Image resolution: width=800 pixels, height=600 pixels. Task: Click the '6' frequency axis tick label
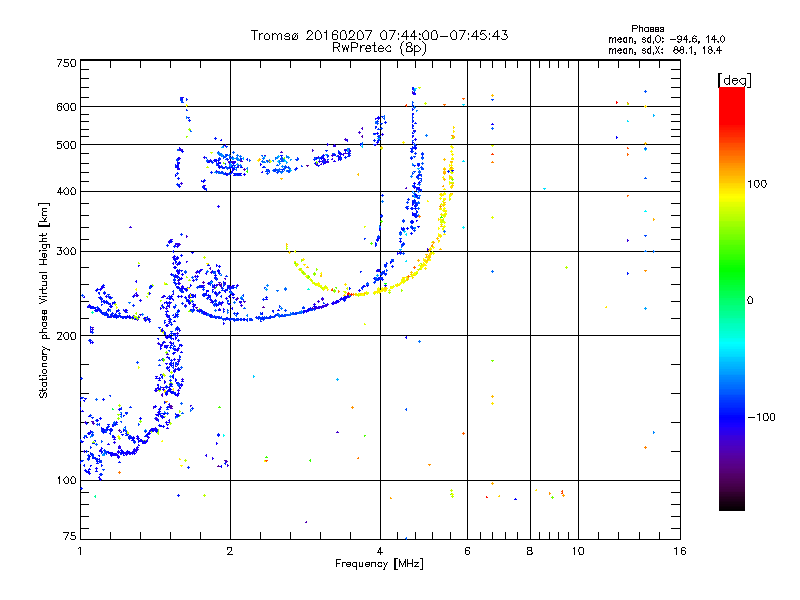(467, 551)
